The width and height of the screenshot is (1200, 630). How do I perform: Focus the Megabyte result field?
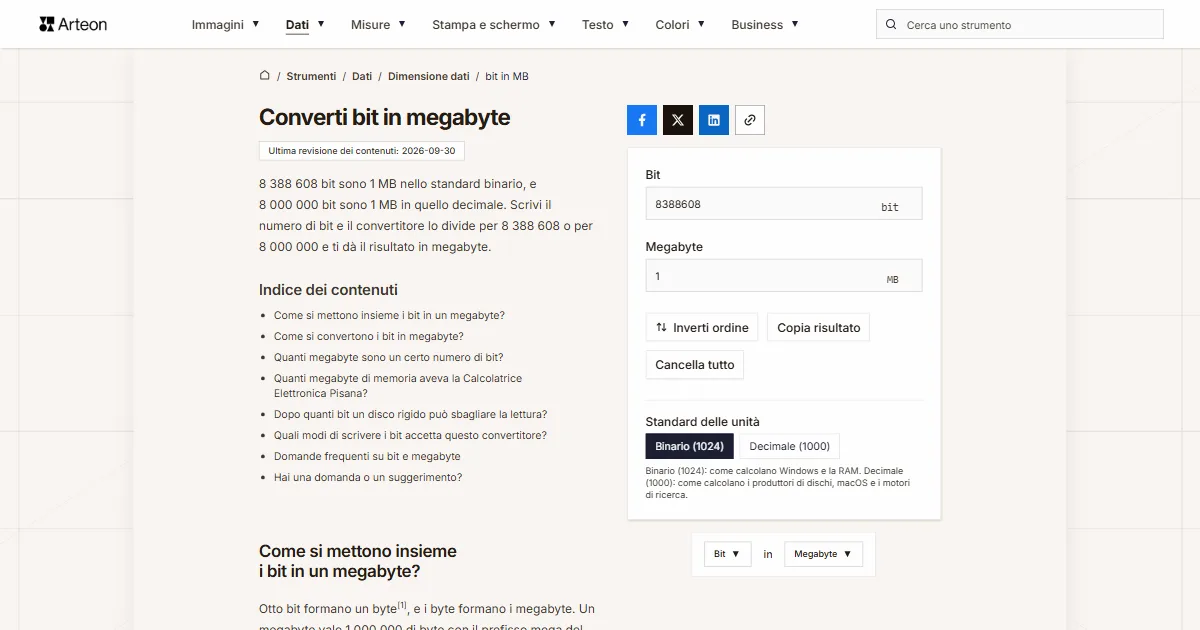click(784, 276)
